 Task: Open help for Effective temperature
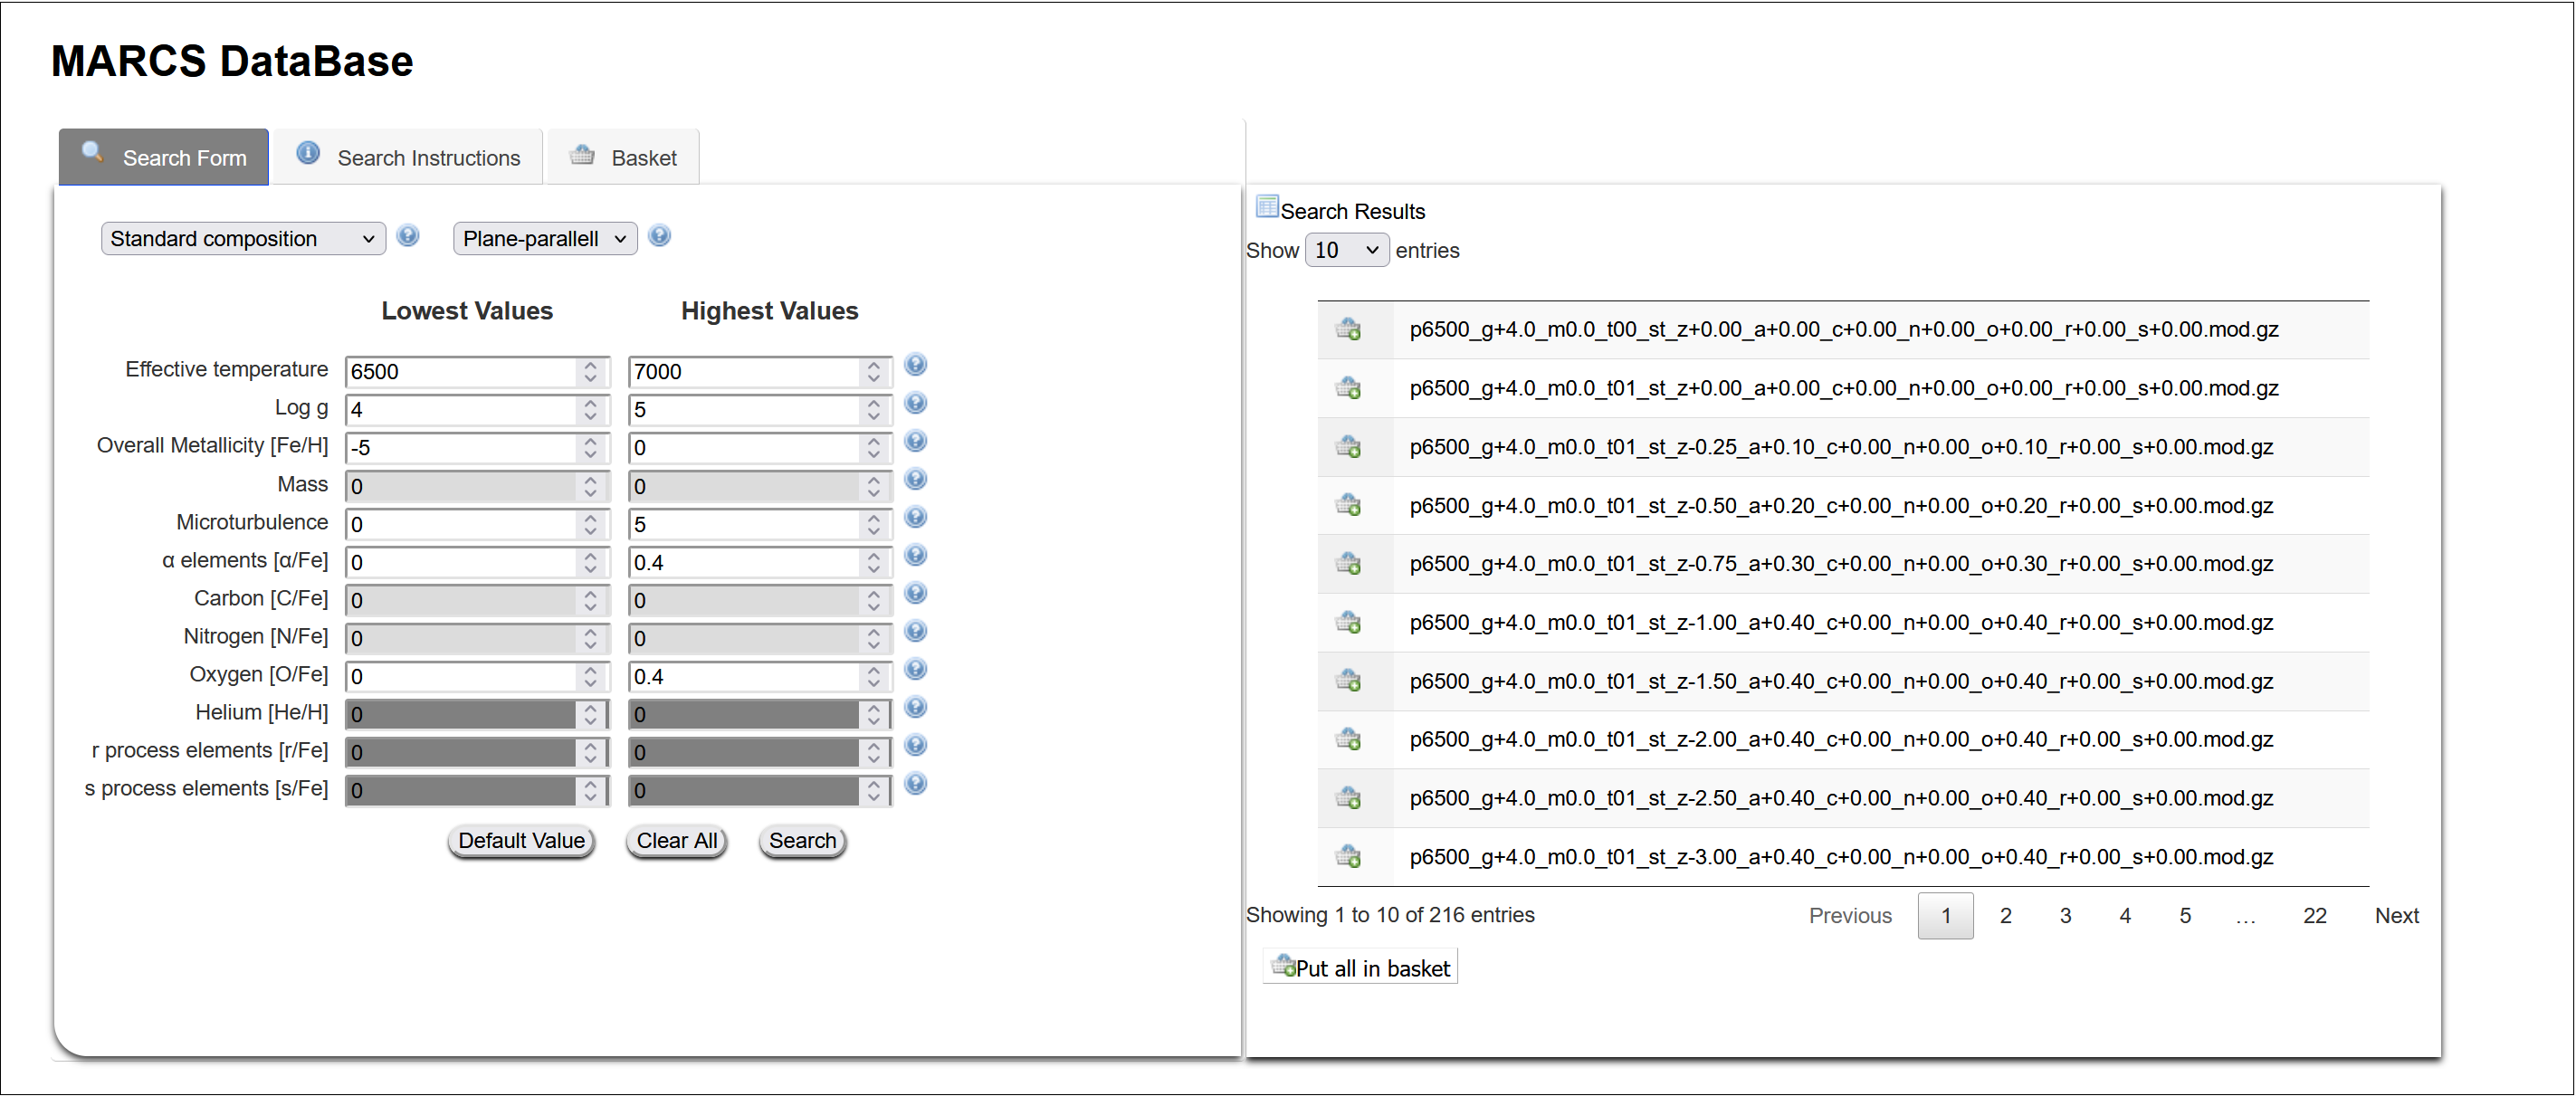click(915, 365)
